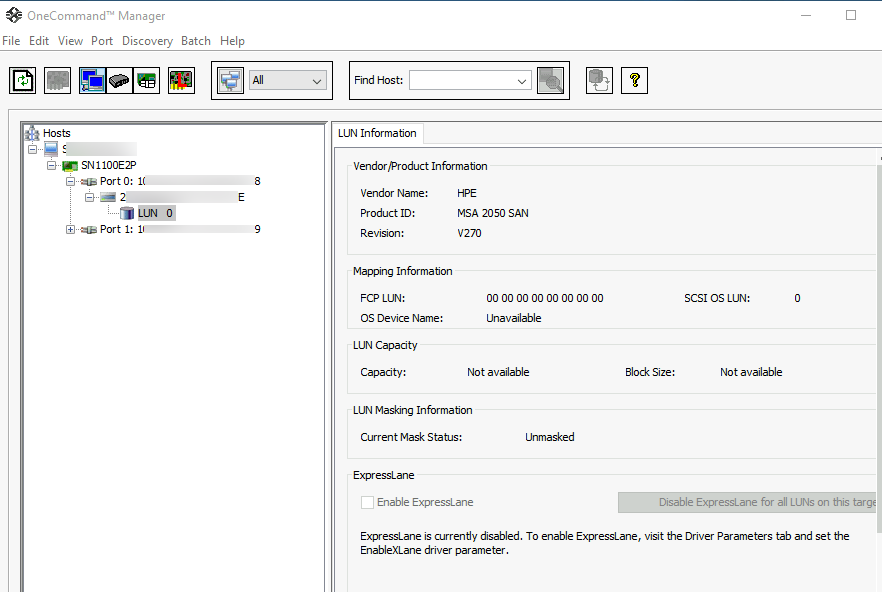Image resolution: width=882 pixels, height=592 pixels.
Task: Open the Batch menu
Action: [x=196, y=41]
